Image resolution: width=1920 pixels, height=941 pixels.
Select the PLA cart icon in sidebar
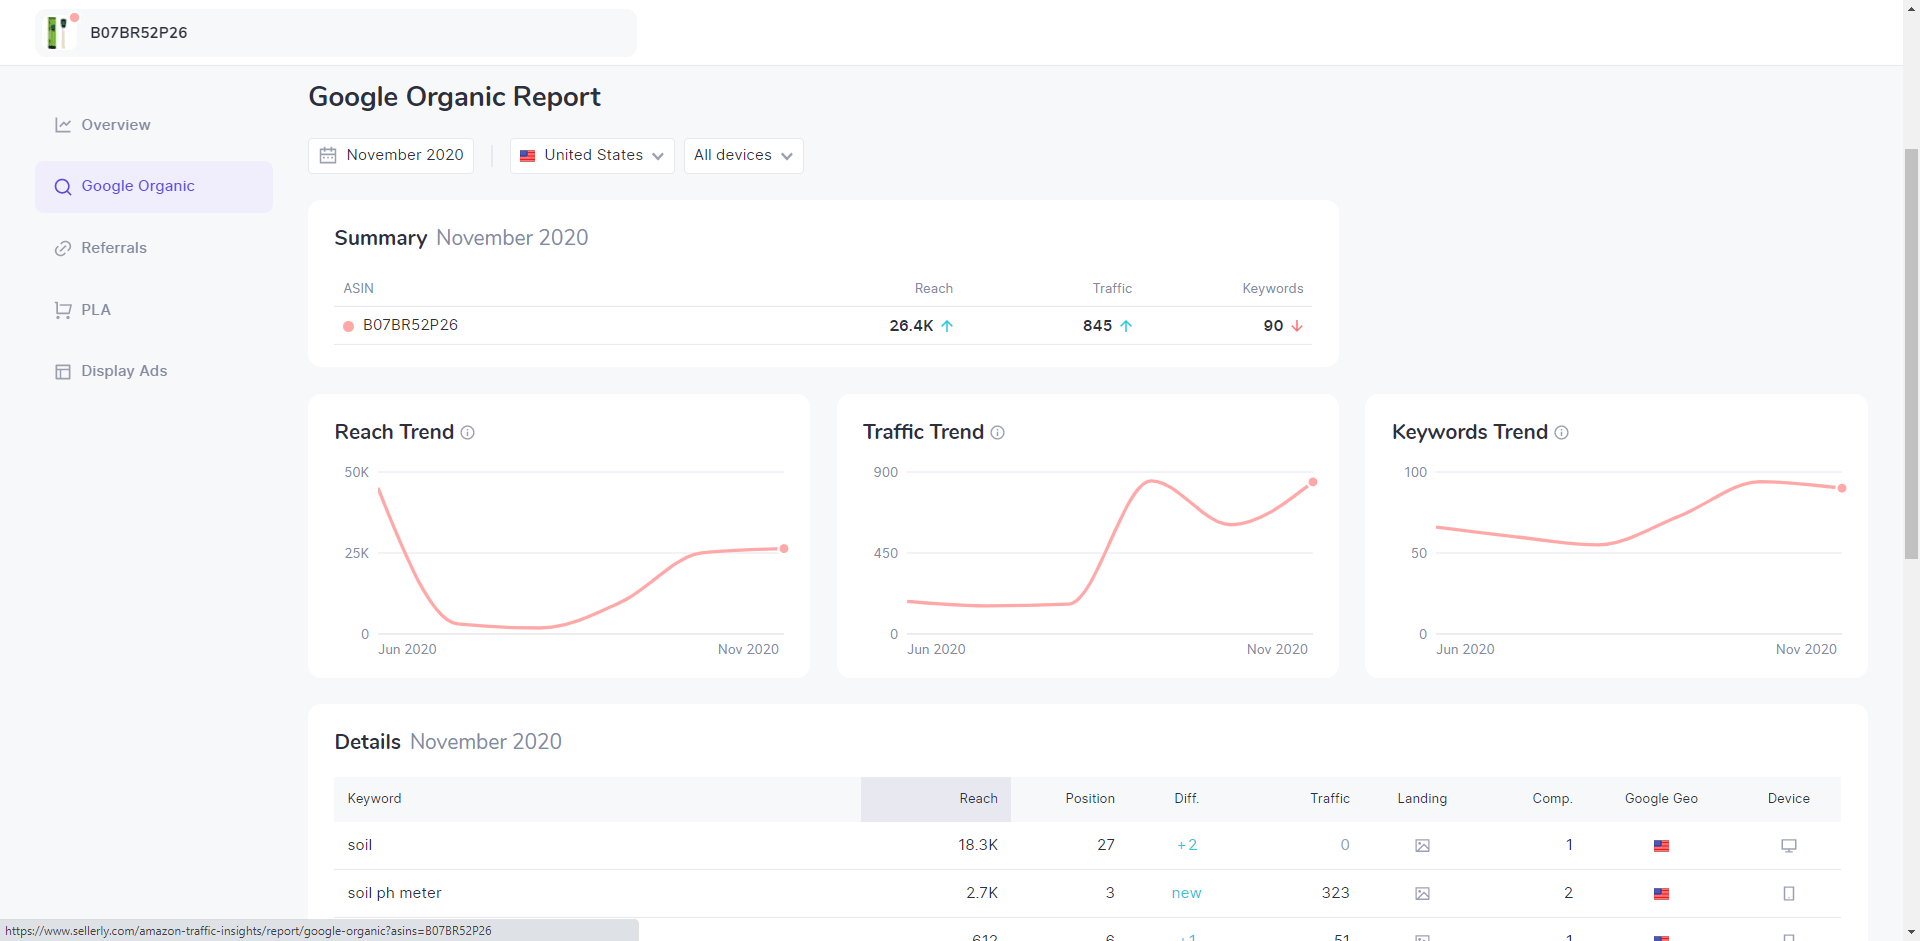pyautogui.click(x=62, y=309)
